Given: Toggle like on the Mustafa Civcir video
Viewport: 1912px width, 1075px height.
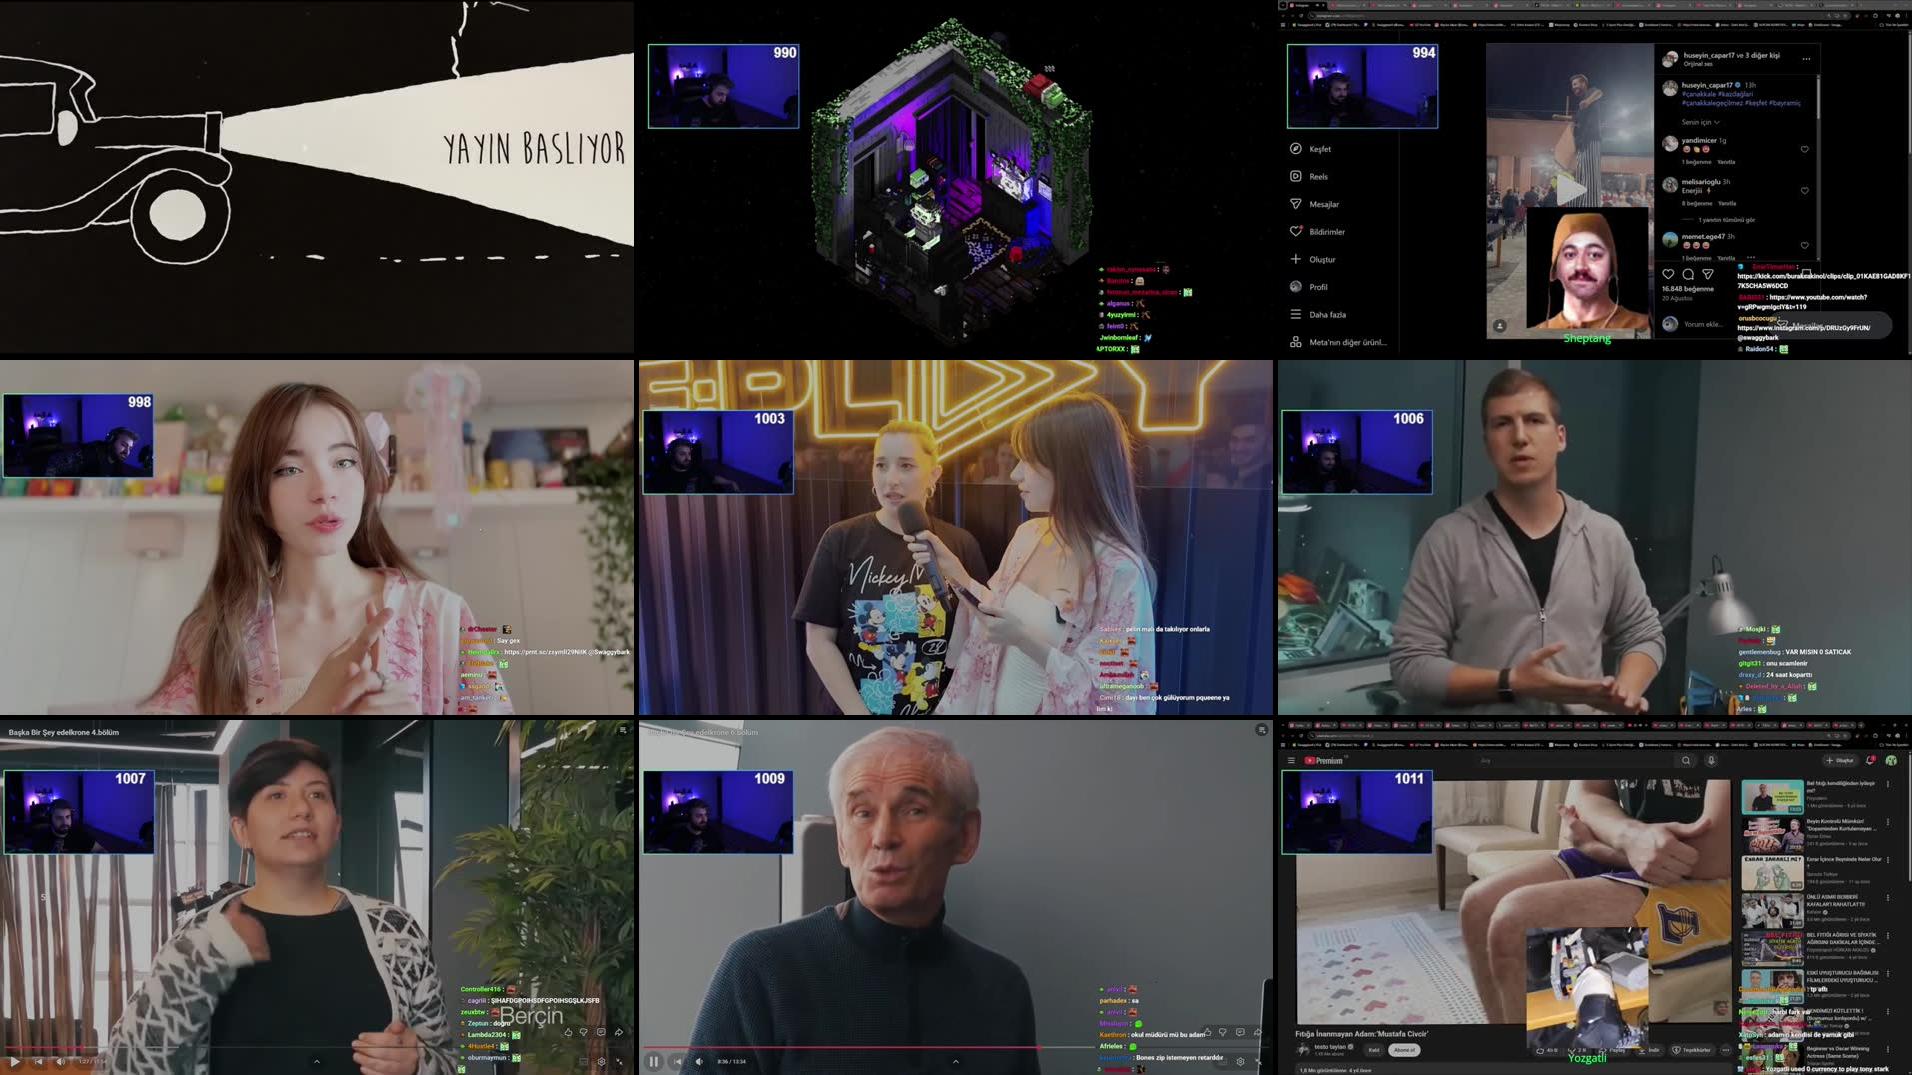Looking at the screenshot, I should (x=1540, y=1049).
